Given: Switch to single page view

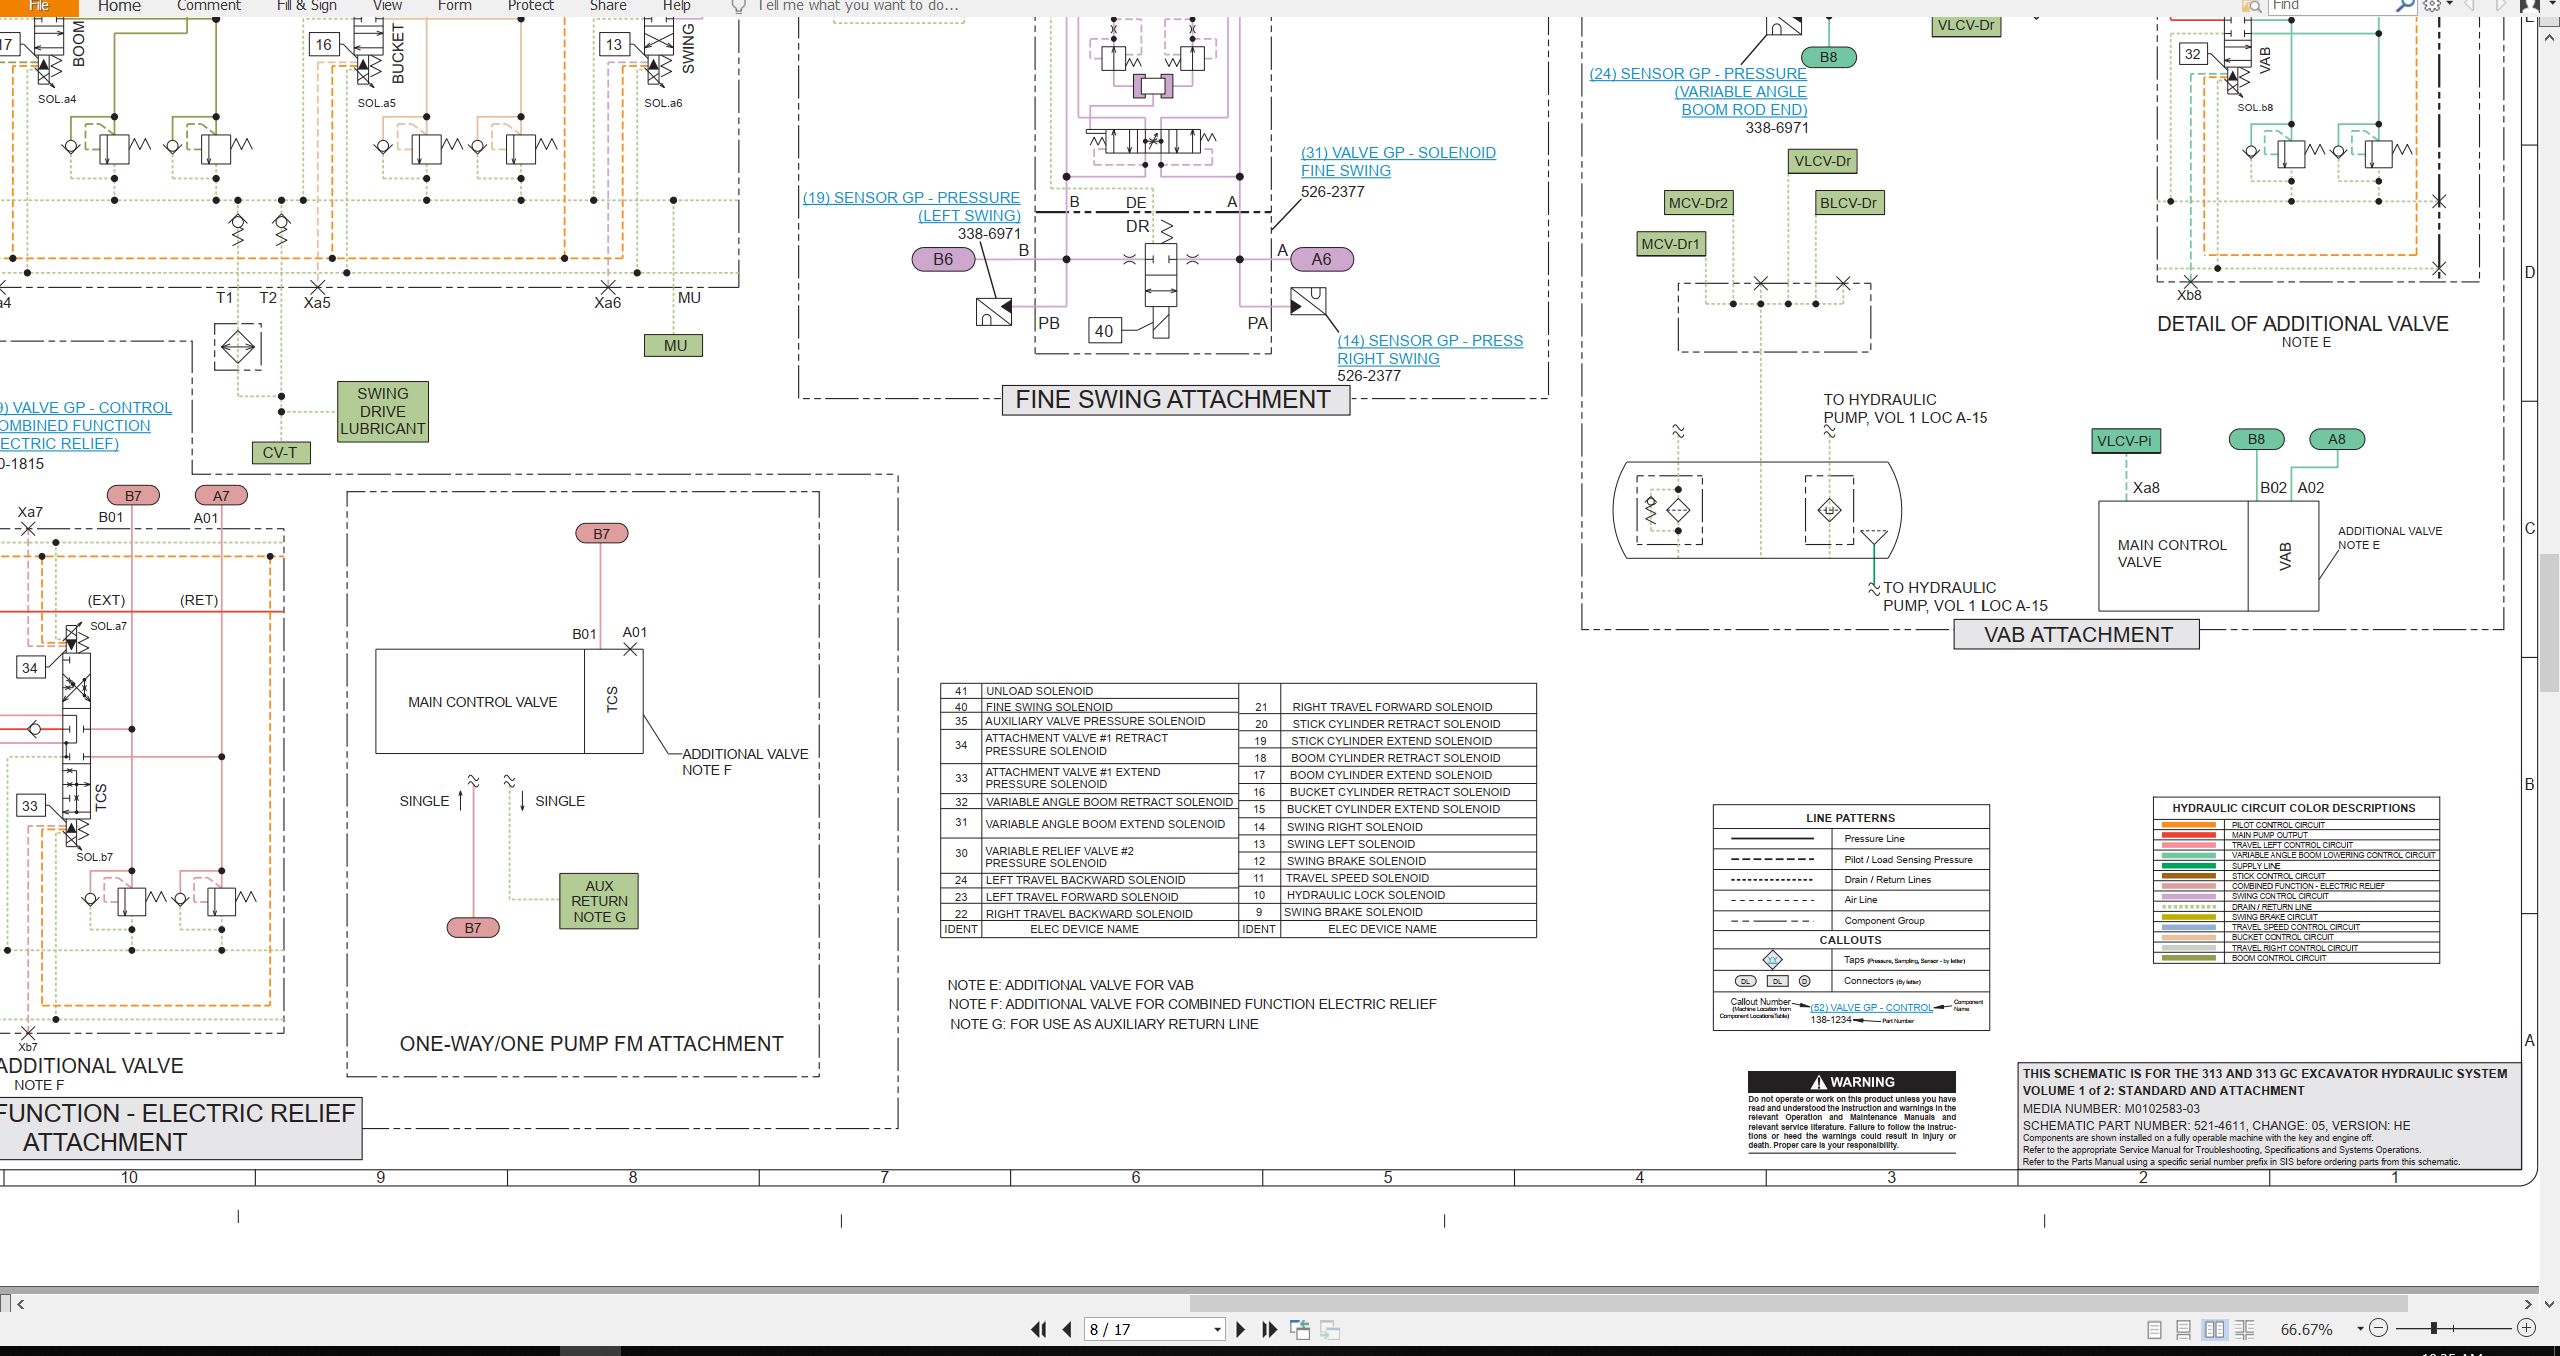Looking at the screenshot, I should (x=2154, y=1329).
